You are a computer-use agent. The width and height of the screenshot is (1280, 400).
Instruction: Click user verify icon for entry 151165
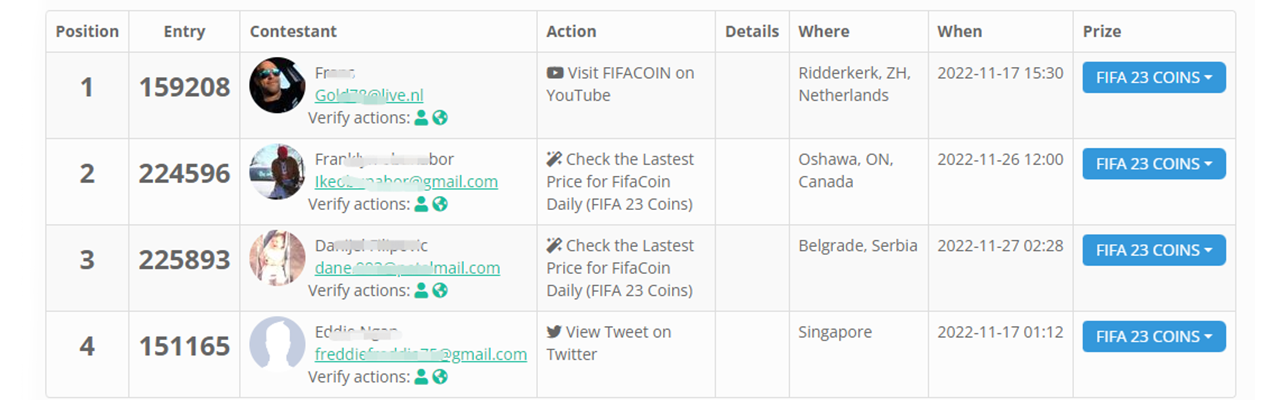421,377
